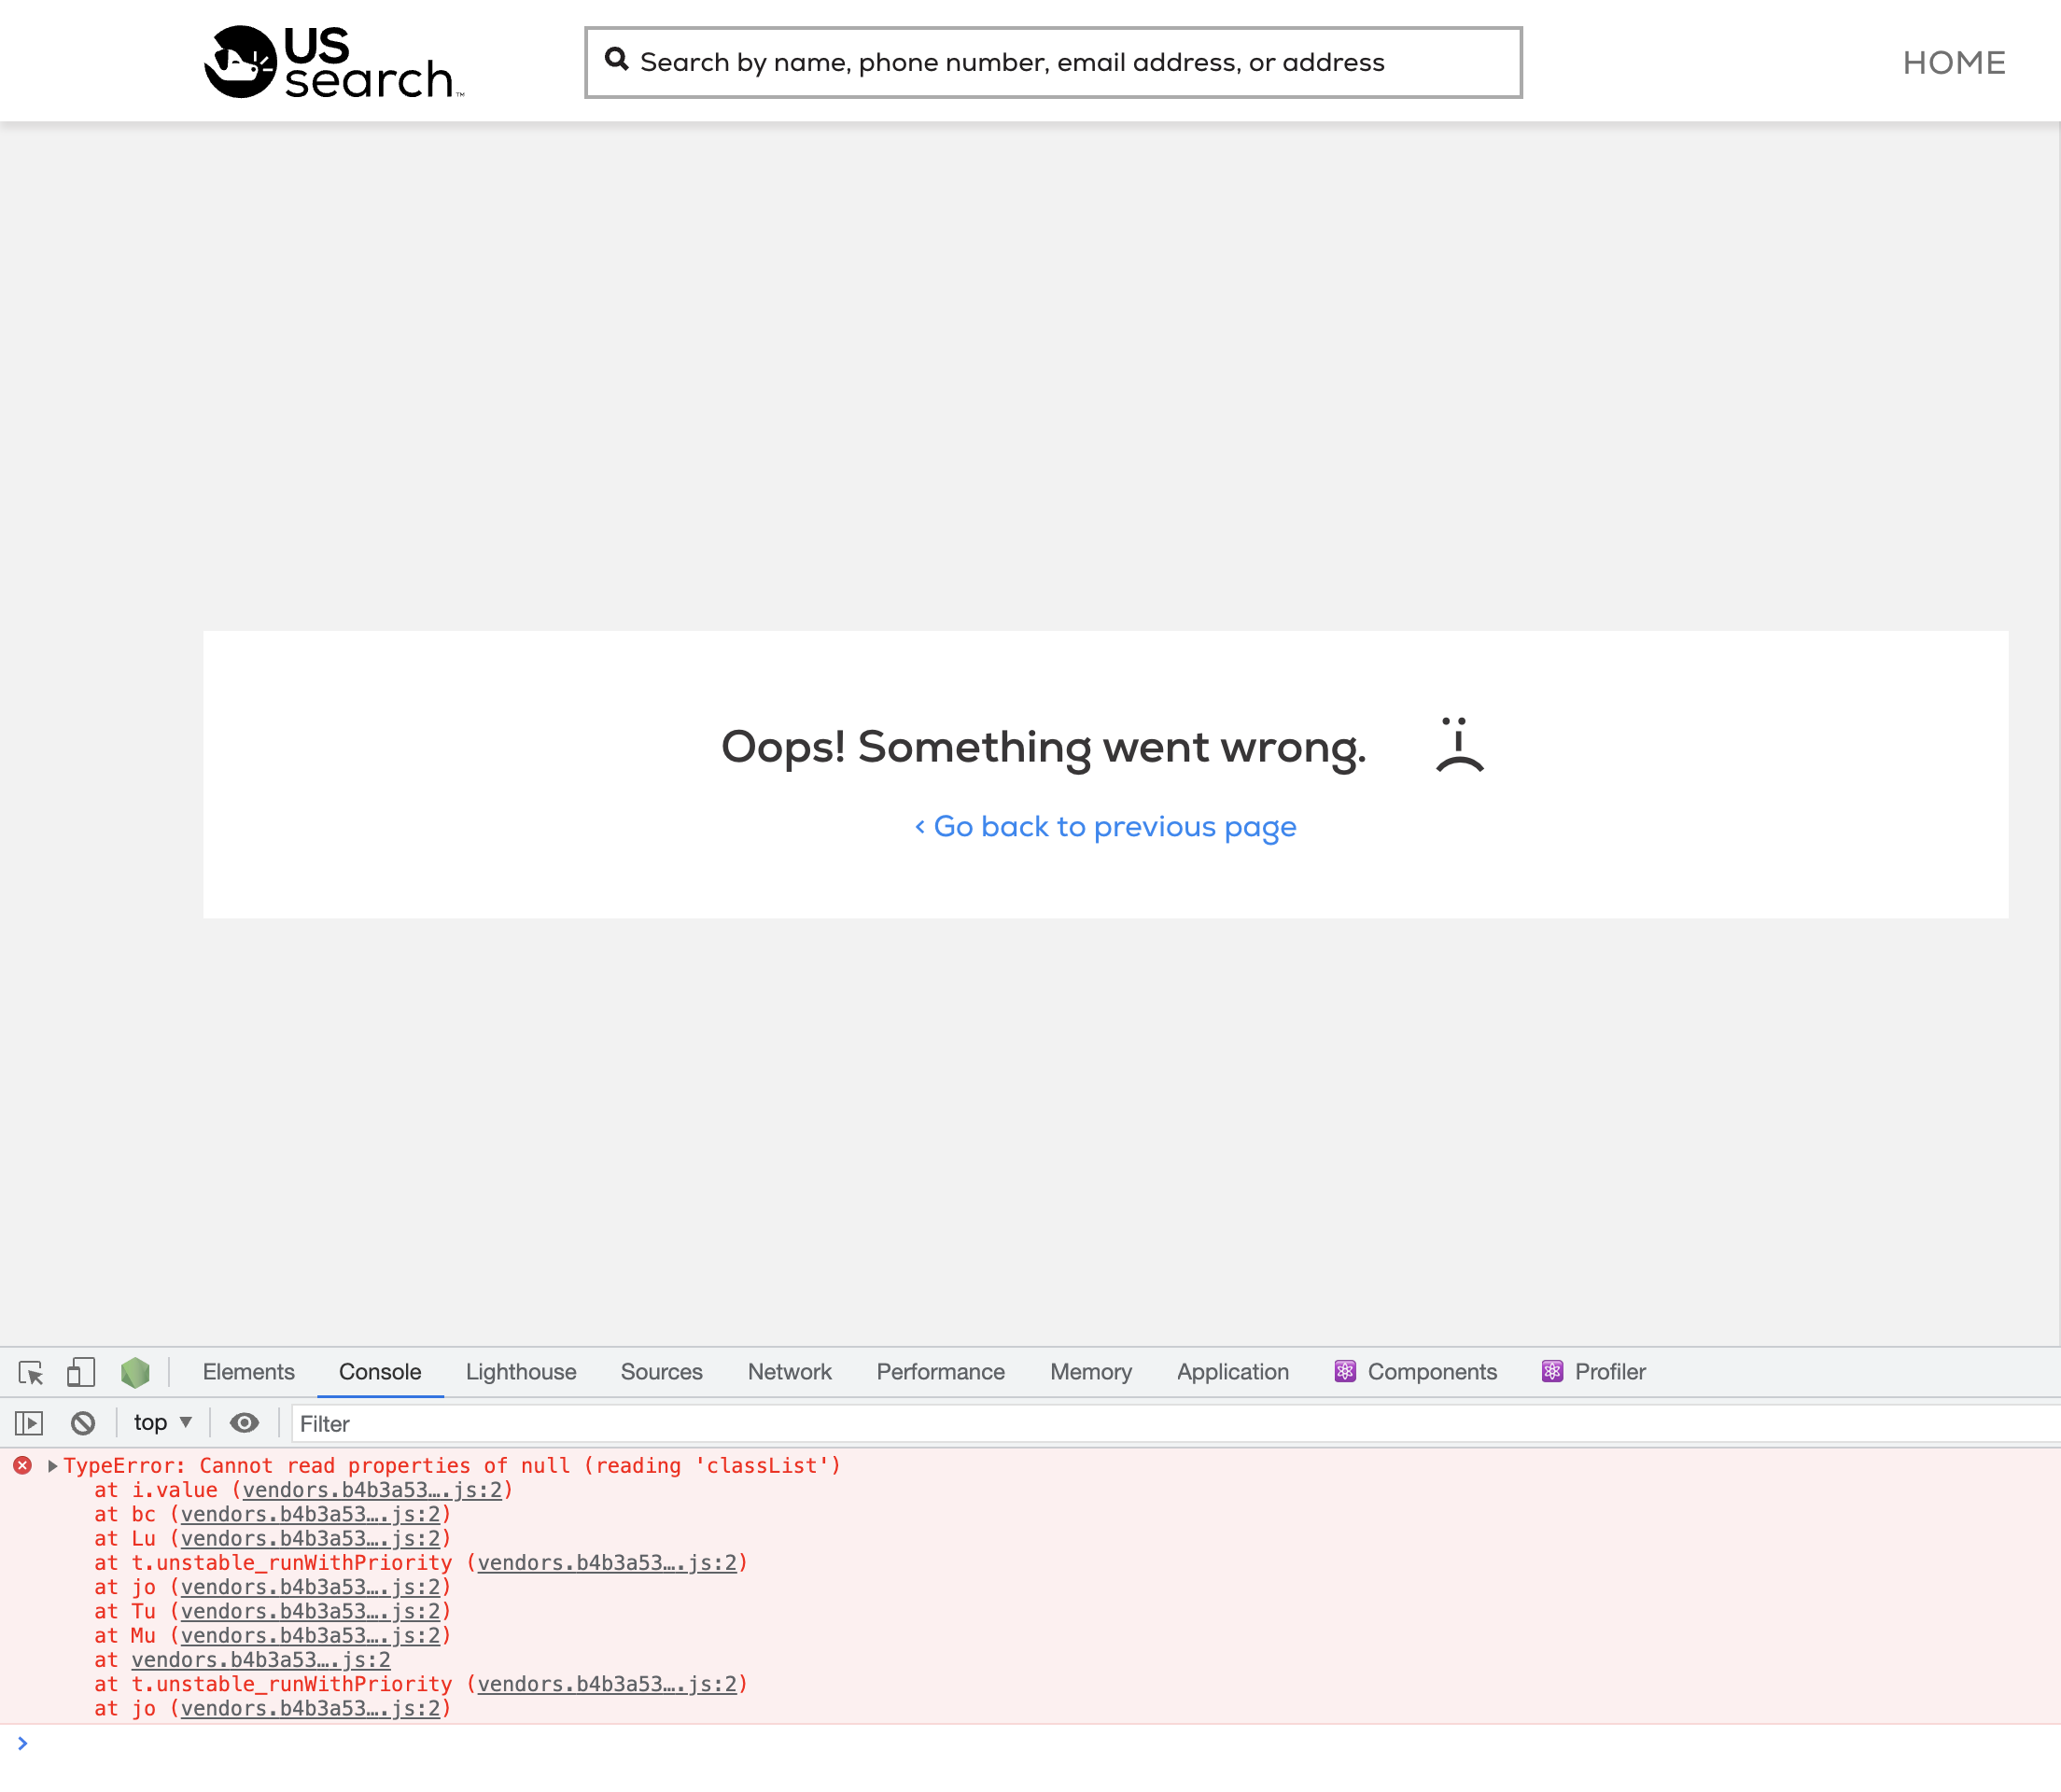Click Go back to previous page link
Screen dimensions: 2061x1792
coord(1105,827)
